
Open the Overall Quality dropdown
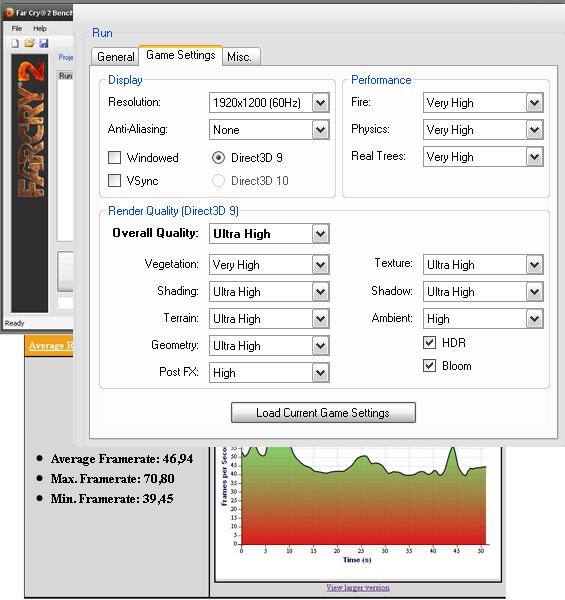click(x=269, y=233)
